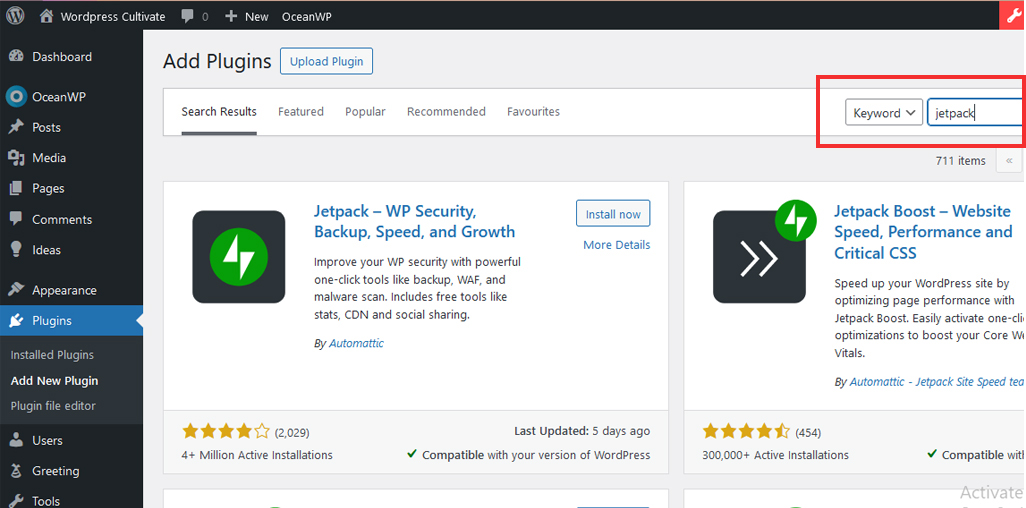Open the Jetpack Site Speed team author link
Viewport: 1026px width, 508px height.
[938, 382]
